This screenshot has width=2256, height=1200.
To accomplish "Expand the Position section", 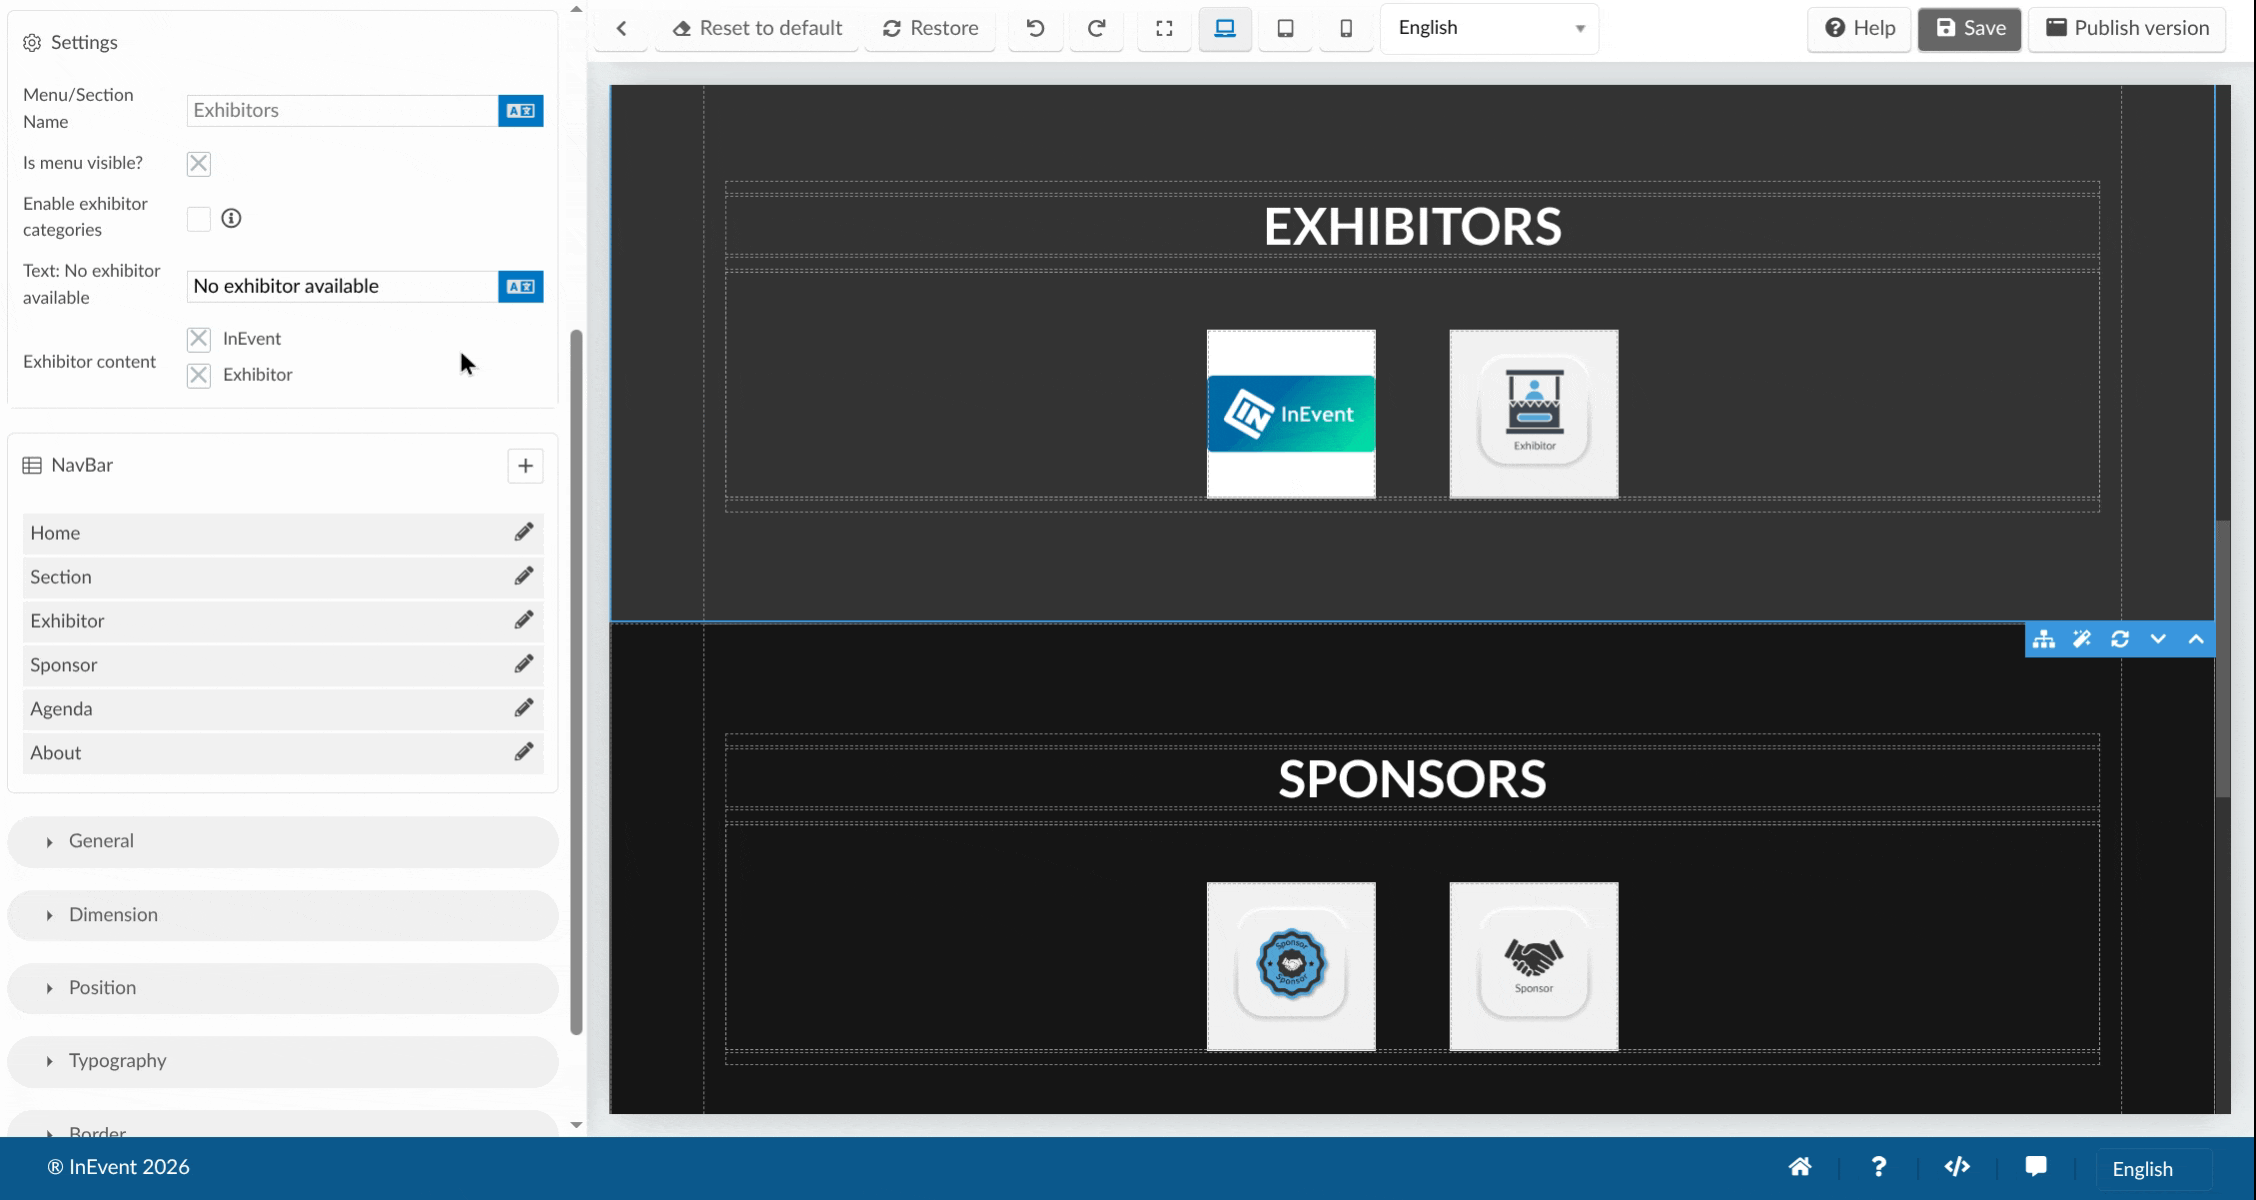I will click(282, 988).
